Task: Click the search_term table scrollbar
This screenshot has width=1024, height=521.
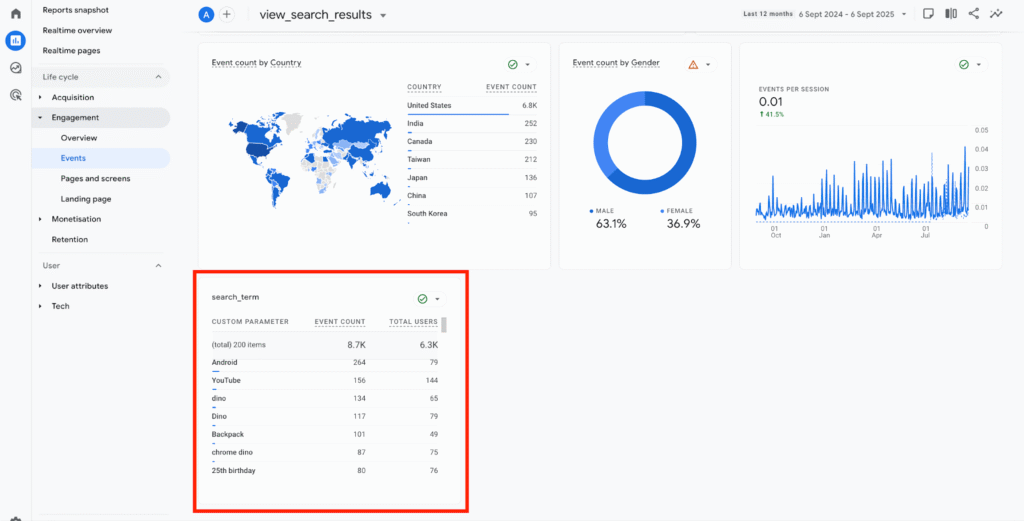Action: (444, 325)
